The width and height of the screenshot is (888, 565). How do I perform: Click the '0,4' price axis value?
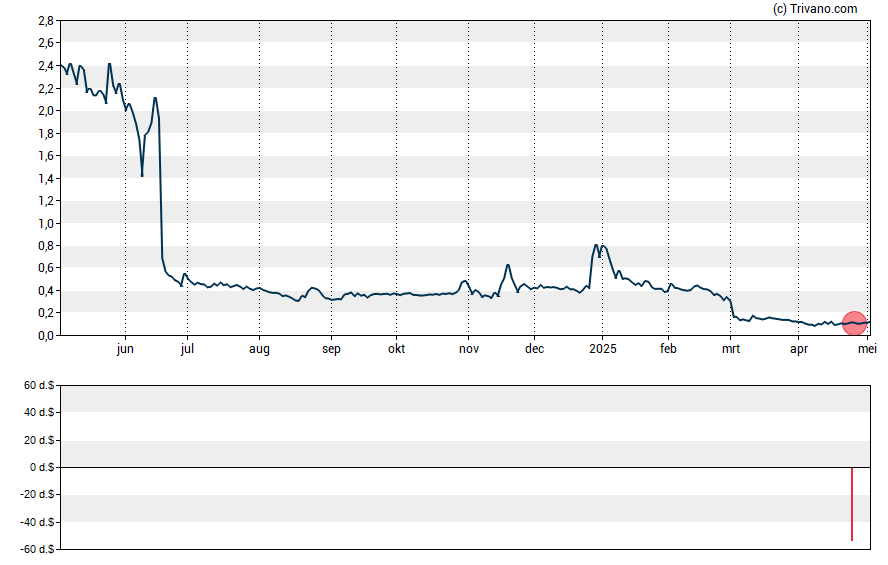tap(46, 291)
